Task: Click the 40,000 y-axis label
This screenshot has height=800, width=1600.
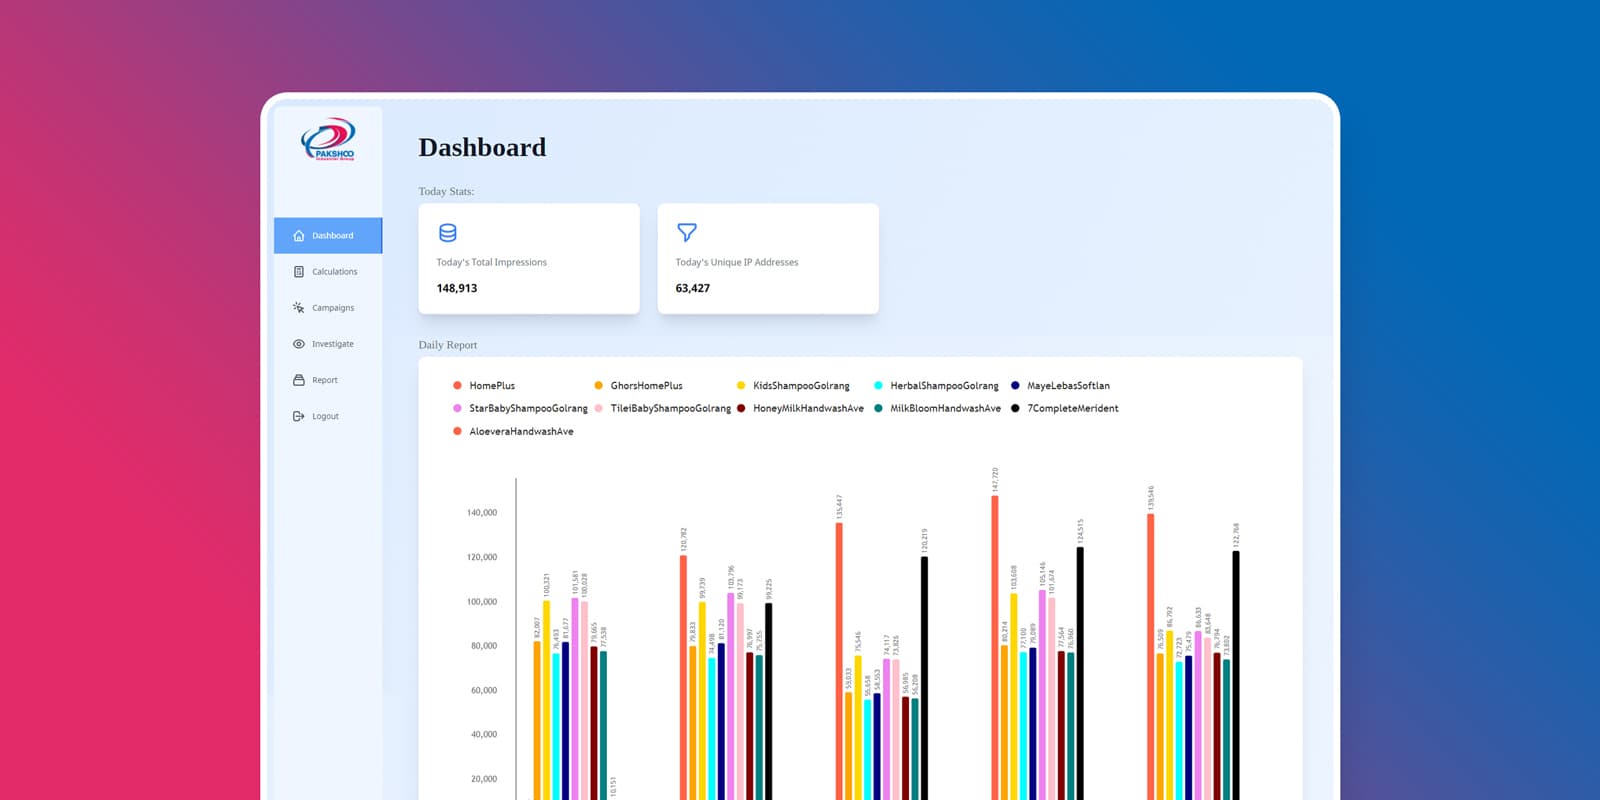Action: pos(484,734)
